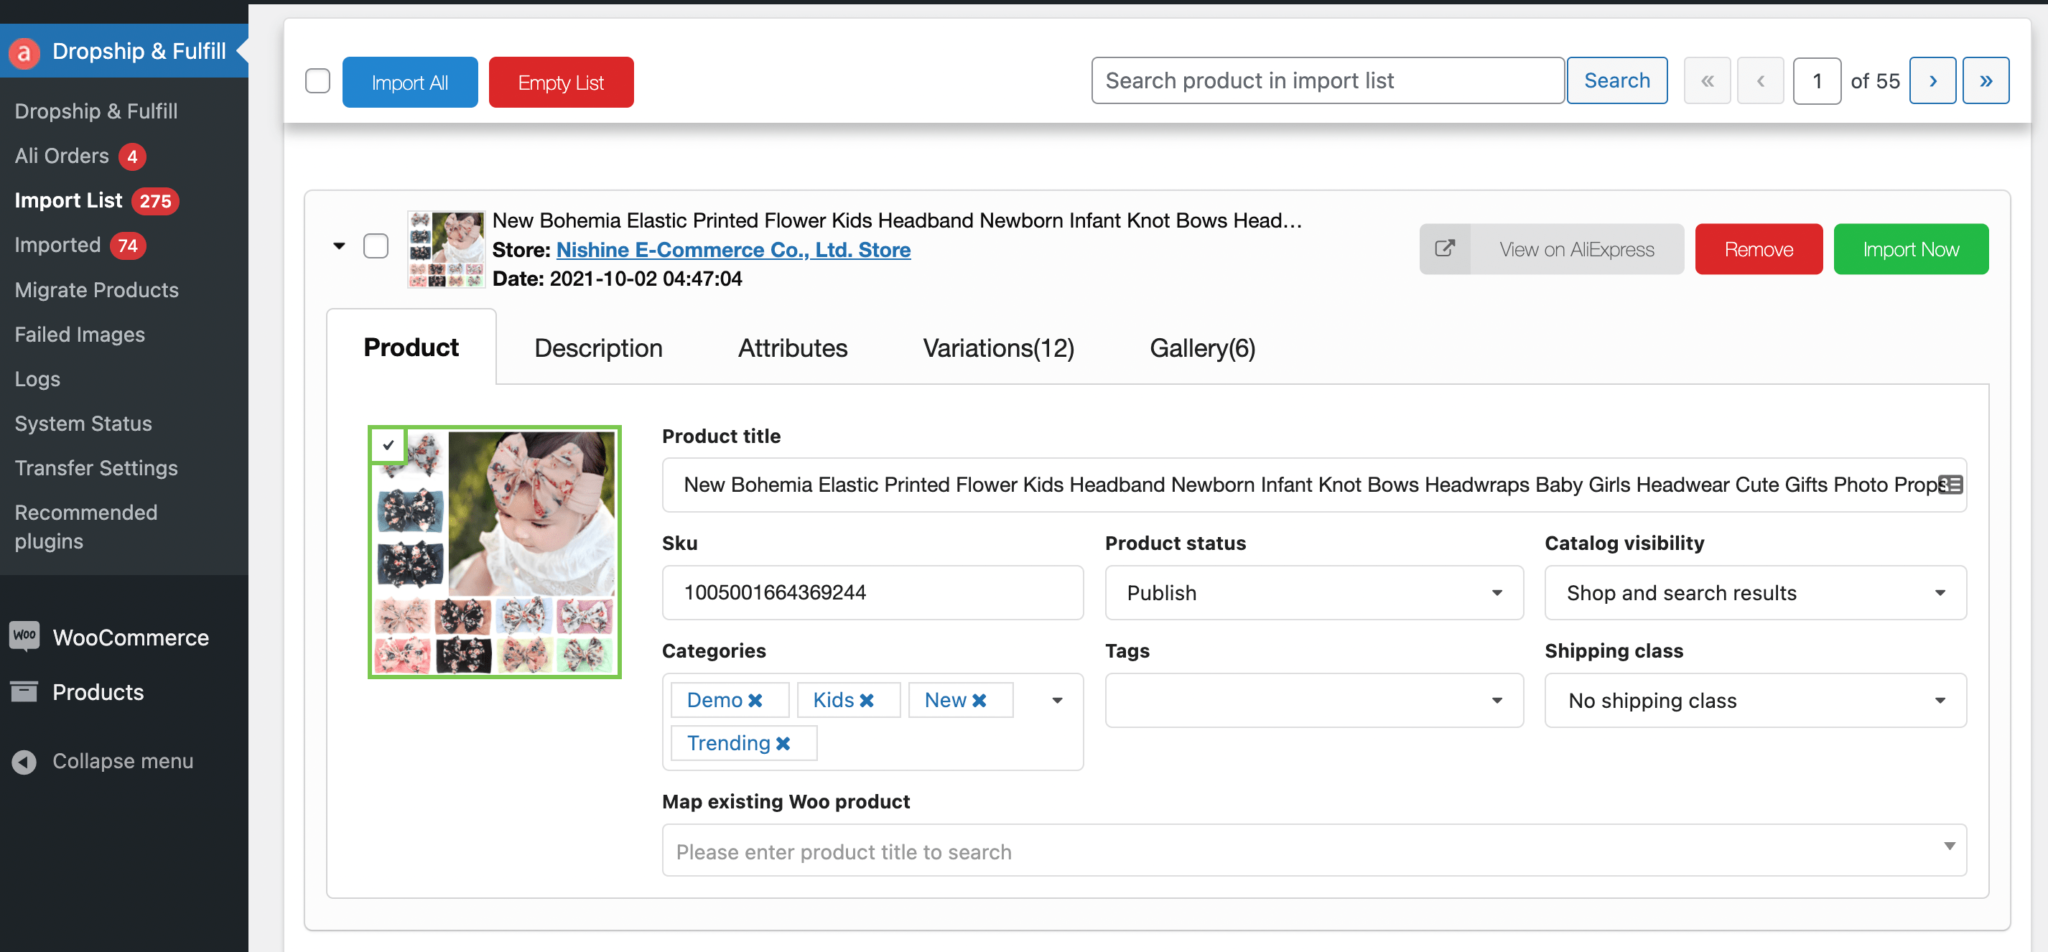Click into the Sku field
The height and width of the screenshot is (952, 2048).
click(873, 593)
